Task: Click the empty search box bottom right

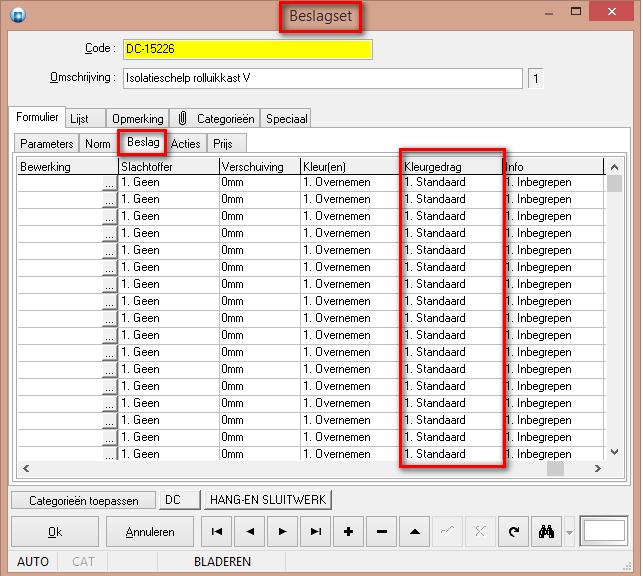Action: point(604,531)
